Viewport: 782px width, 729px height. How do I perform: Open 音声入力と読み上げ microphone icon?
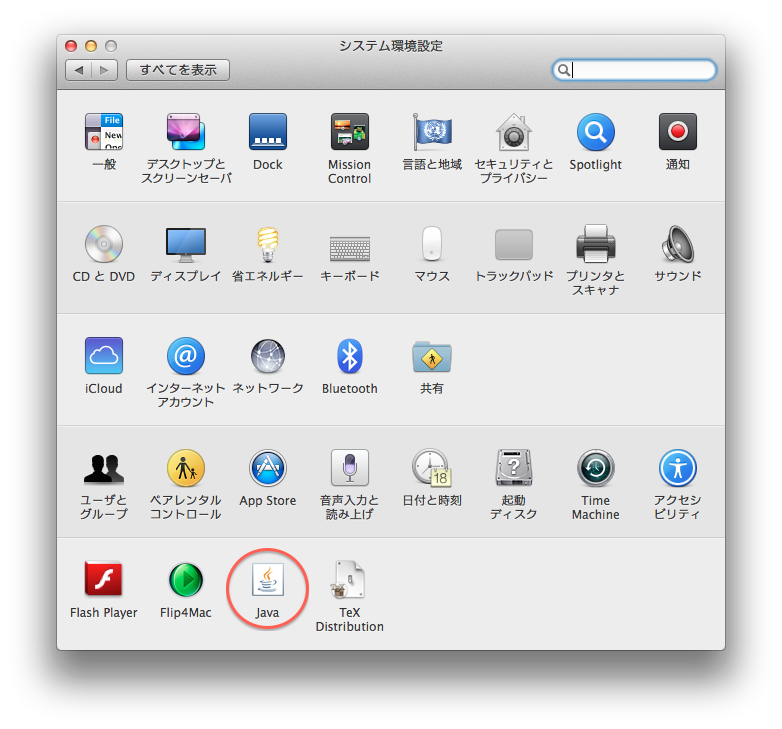click(350, 468)
